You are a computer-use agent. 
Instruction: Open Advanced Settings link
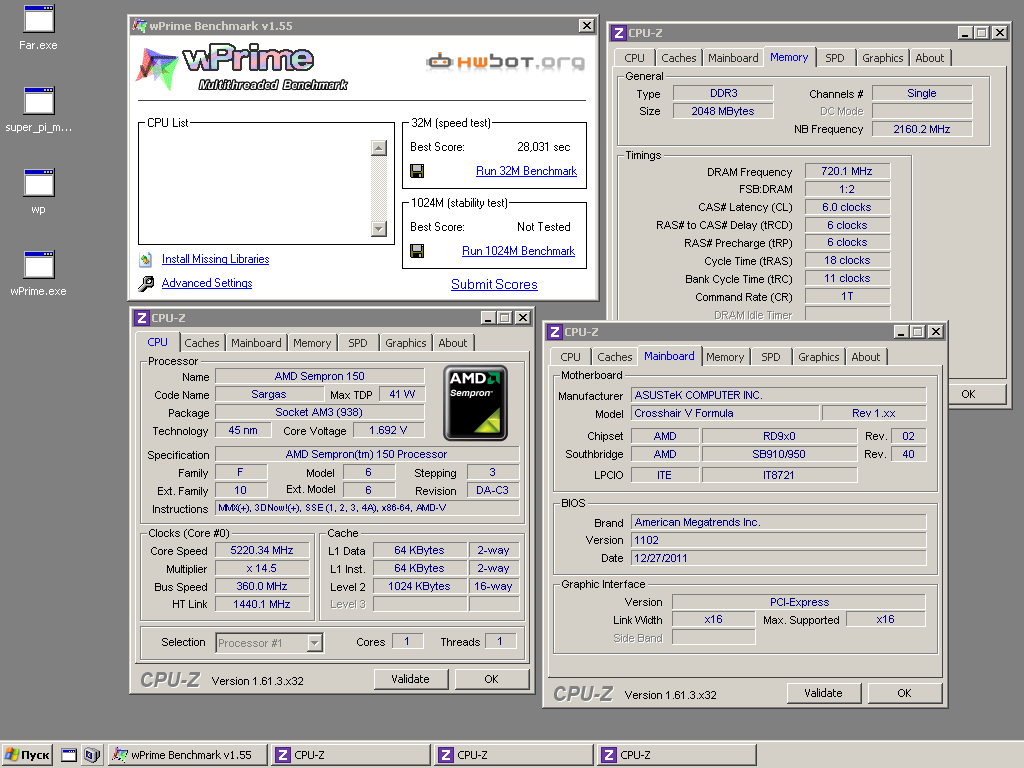(x=207, y=283)
